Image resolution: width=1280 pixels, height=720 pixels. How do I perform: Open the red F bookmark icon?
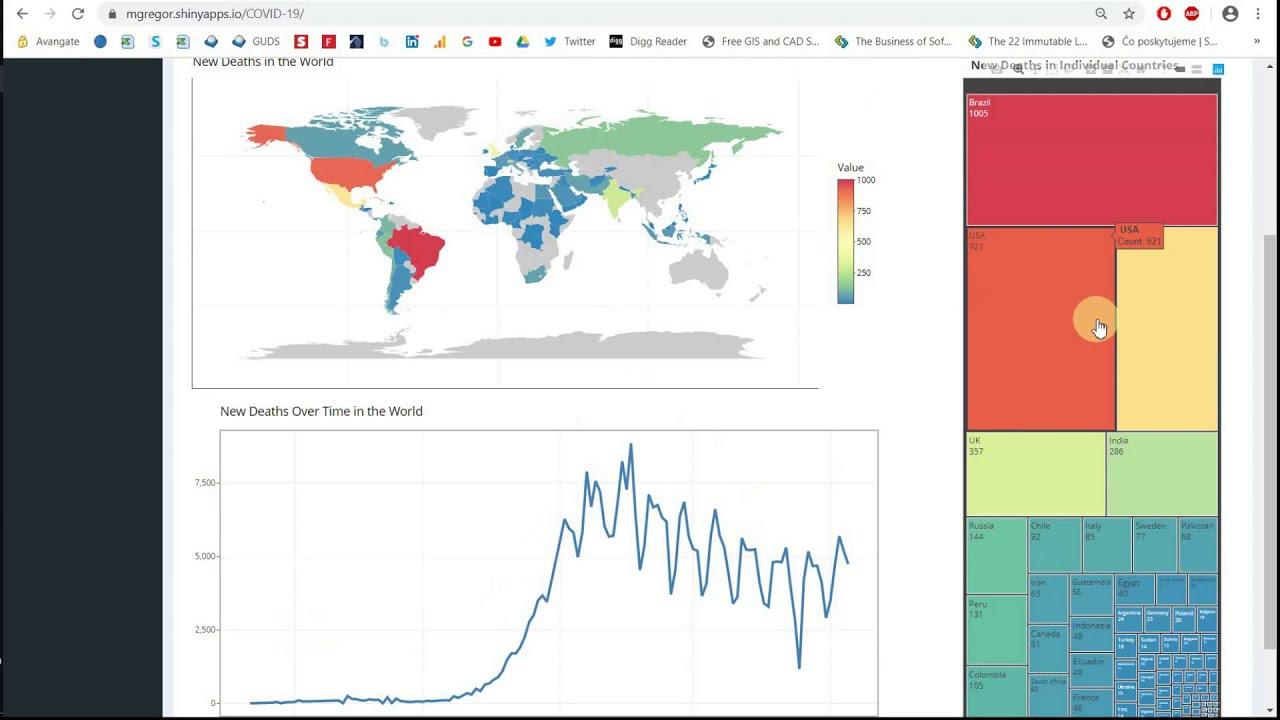tap(328, 42)
